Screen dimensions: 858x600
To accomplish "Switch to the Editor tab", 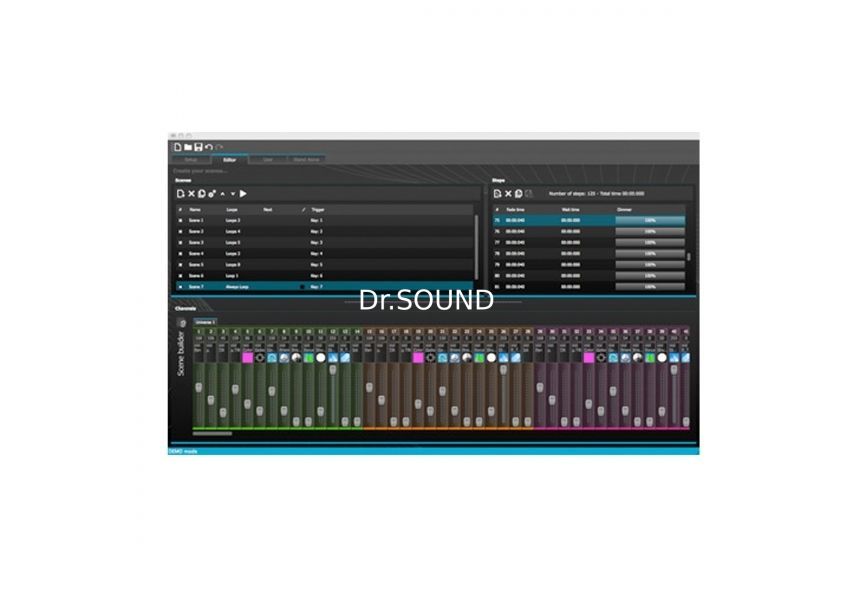I will (229, 160).
